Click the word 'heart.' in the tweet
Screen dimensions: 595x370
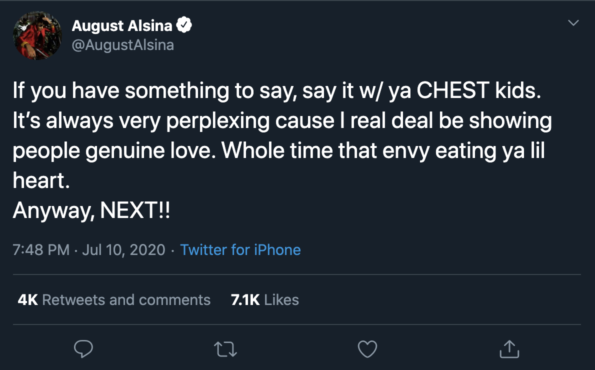41,180
